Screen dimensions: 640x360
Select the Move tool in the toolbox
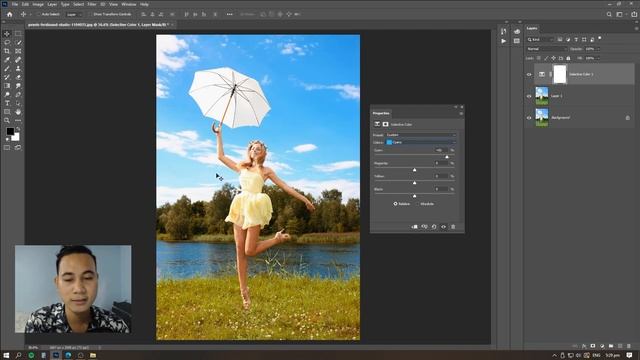(x=7, y=34)
